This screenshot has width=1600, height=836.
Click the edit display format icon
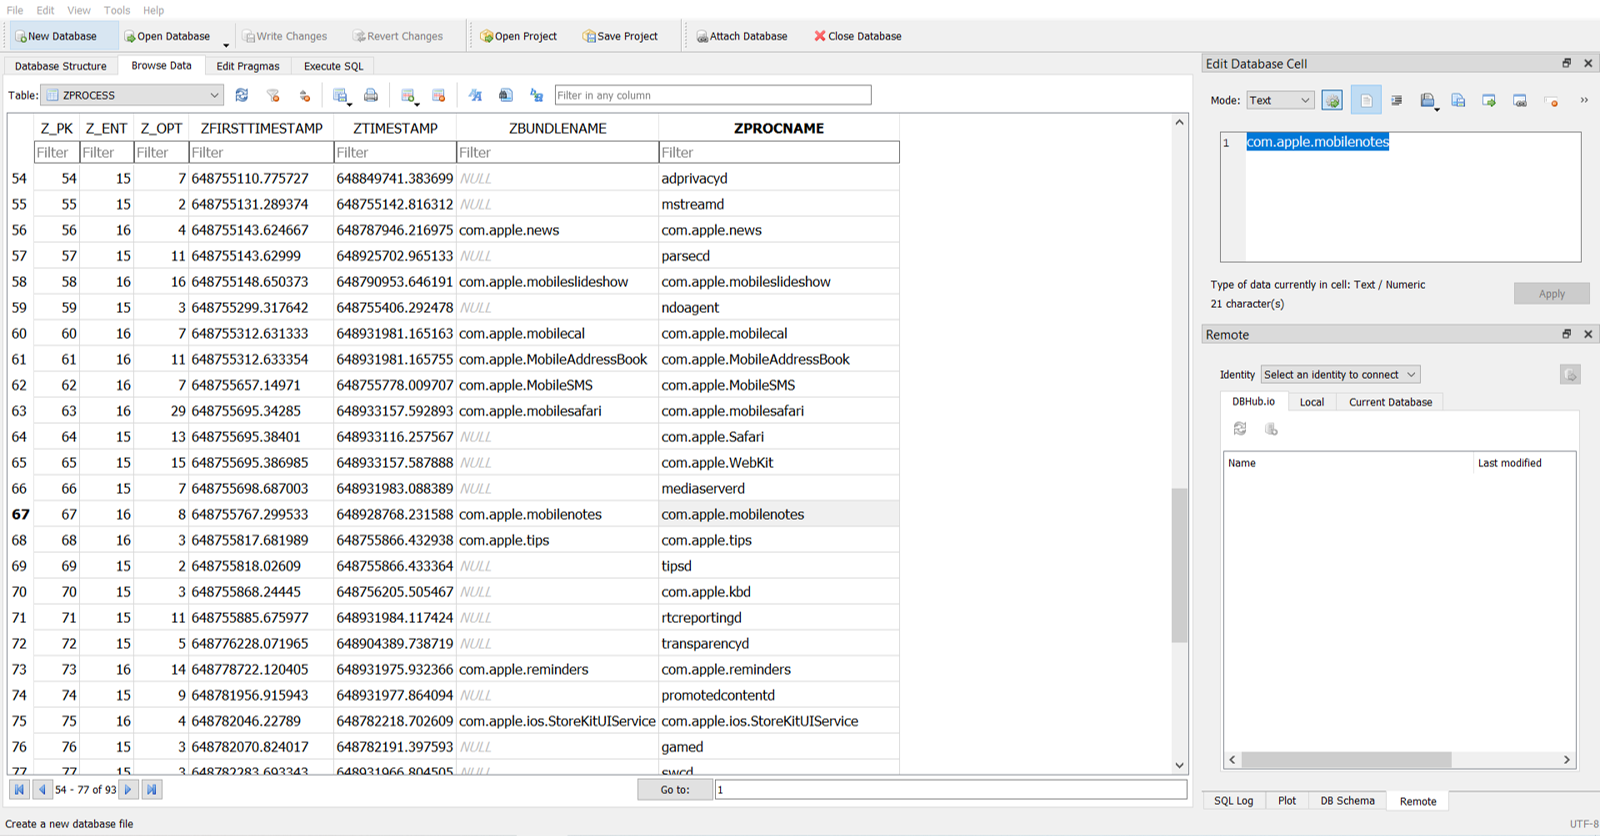475,95
